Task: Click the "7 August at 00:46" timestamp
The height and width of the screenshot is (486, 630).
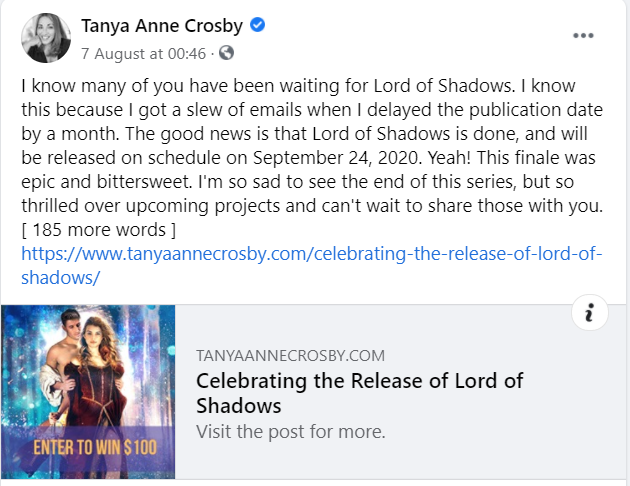Action: click(x=143, y=53)
